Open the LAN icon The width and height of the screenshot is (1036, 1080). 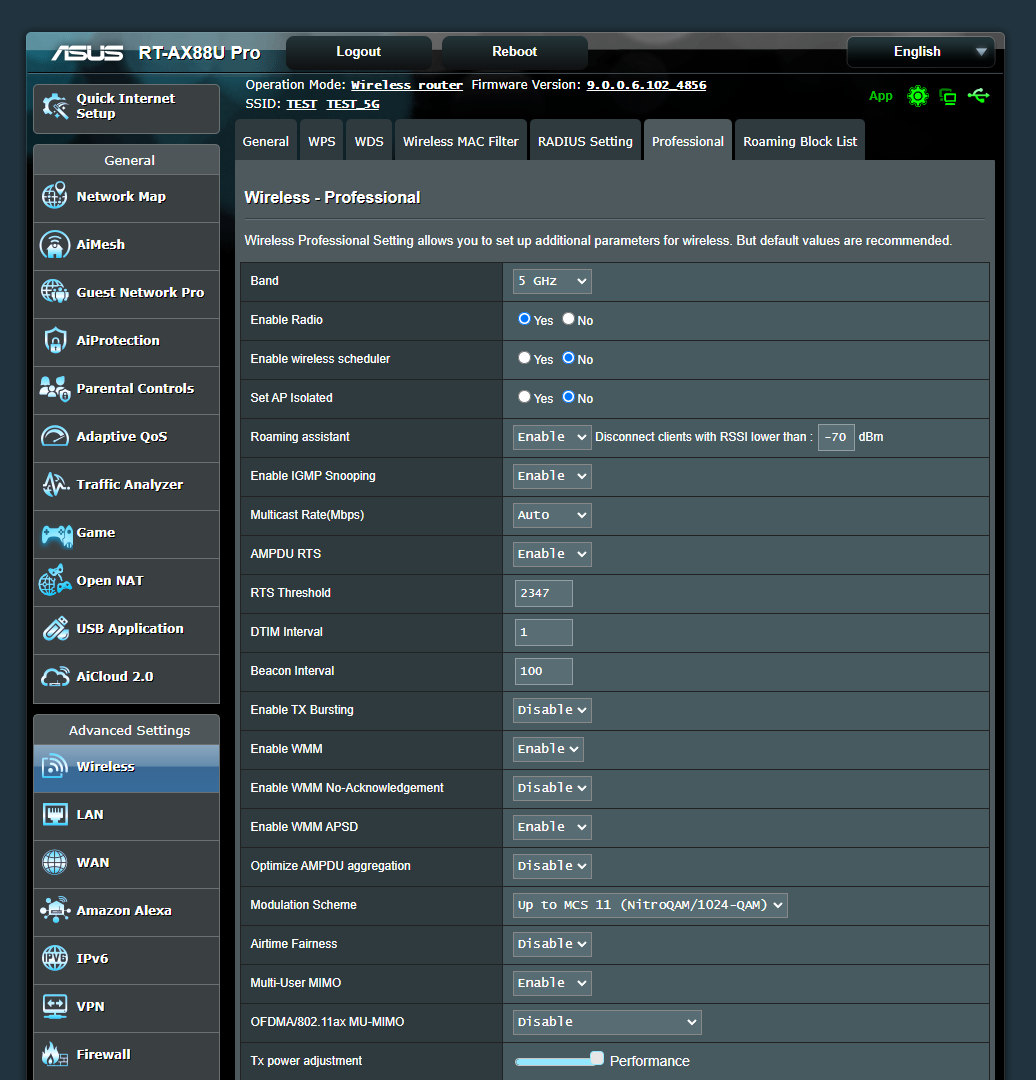click(54, 814)
